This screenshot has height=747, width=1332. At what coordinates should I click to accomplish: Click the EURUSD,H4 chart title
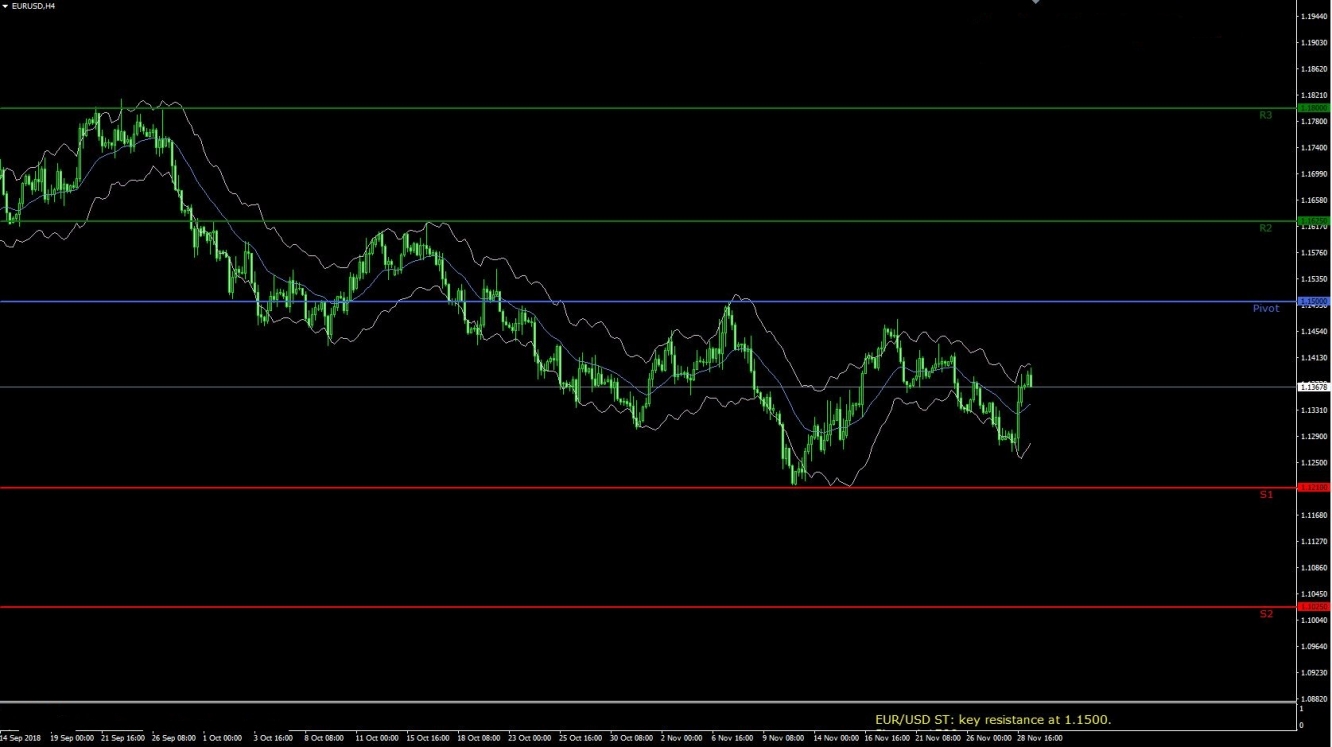coord(33,6)
